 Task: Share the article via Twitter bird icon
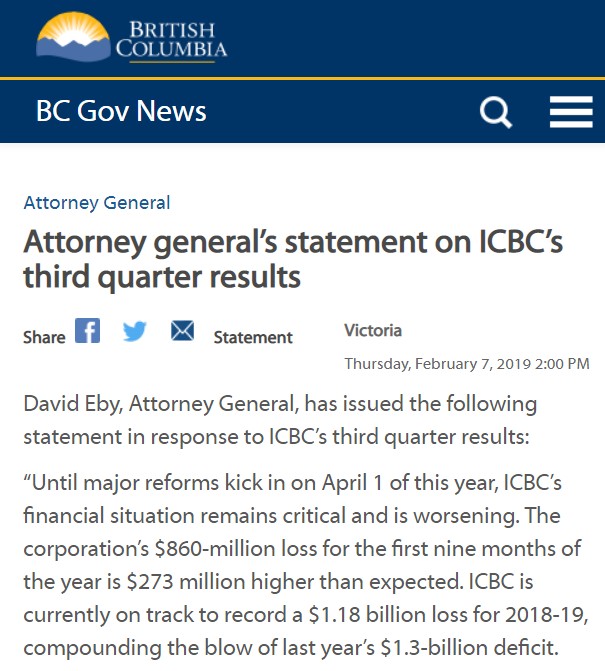coord(134,331)
